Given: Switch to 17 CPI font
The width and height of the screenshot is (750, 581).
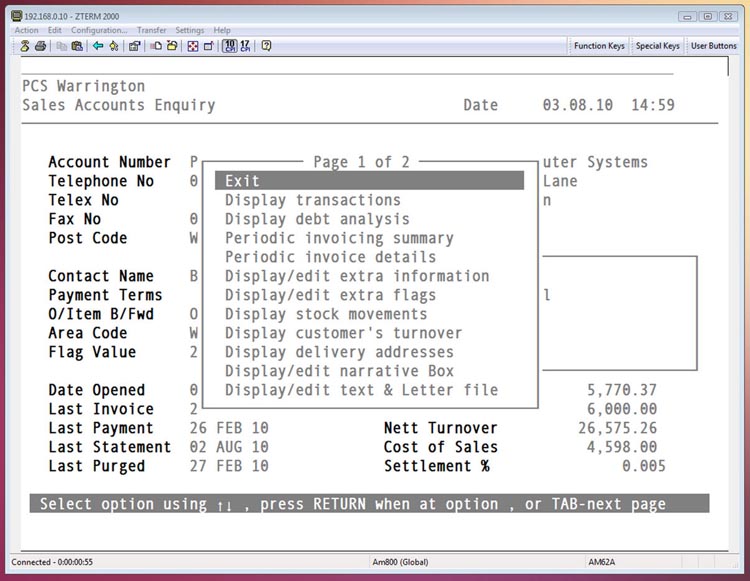Looking at the screenshot, I should (x=245, y=46).
